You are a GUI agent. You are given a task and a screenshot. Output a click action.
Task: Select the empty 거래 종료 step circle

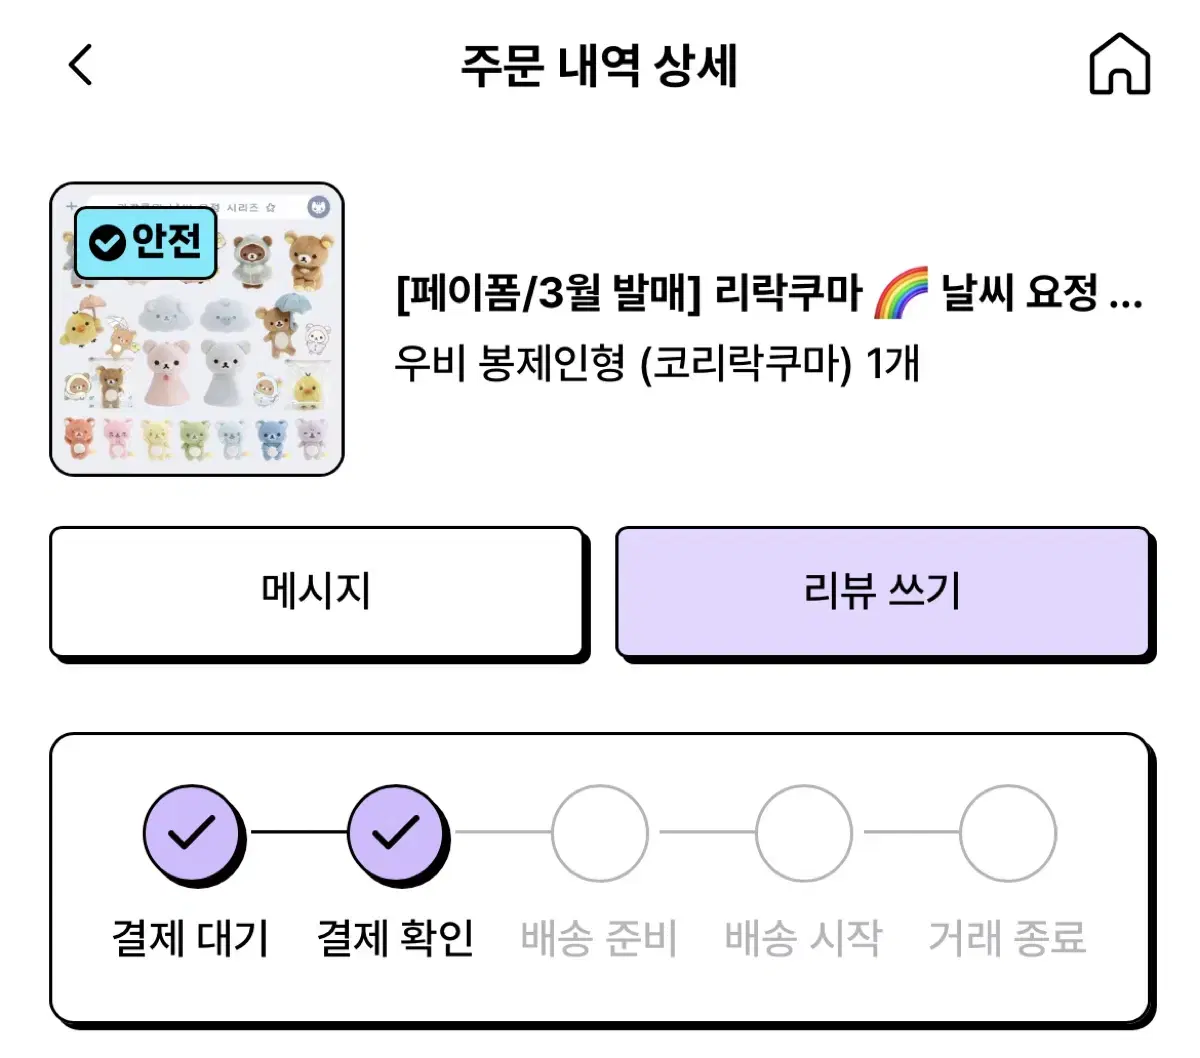pos(1008,833)
